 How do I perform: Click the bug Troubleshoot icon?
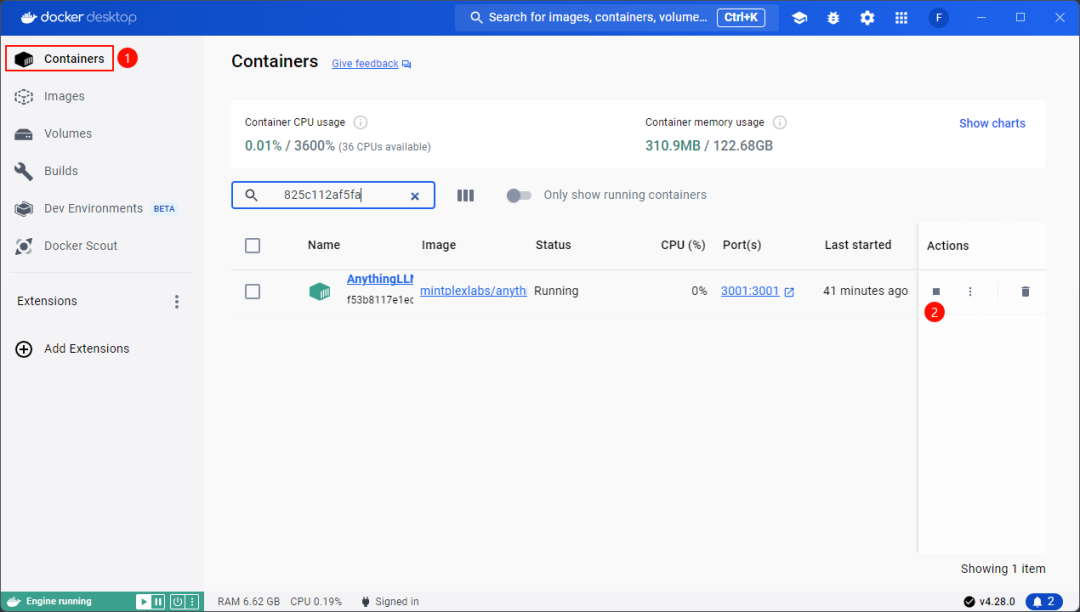pos(833,18)
